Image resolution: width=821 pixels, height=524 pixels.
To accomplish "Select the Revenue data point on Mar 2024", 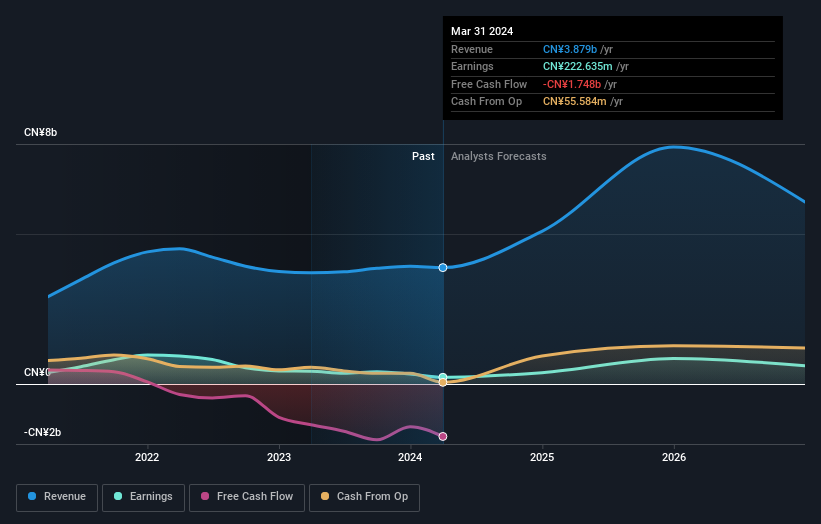I will (x=443, y=267).
